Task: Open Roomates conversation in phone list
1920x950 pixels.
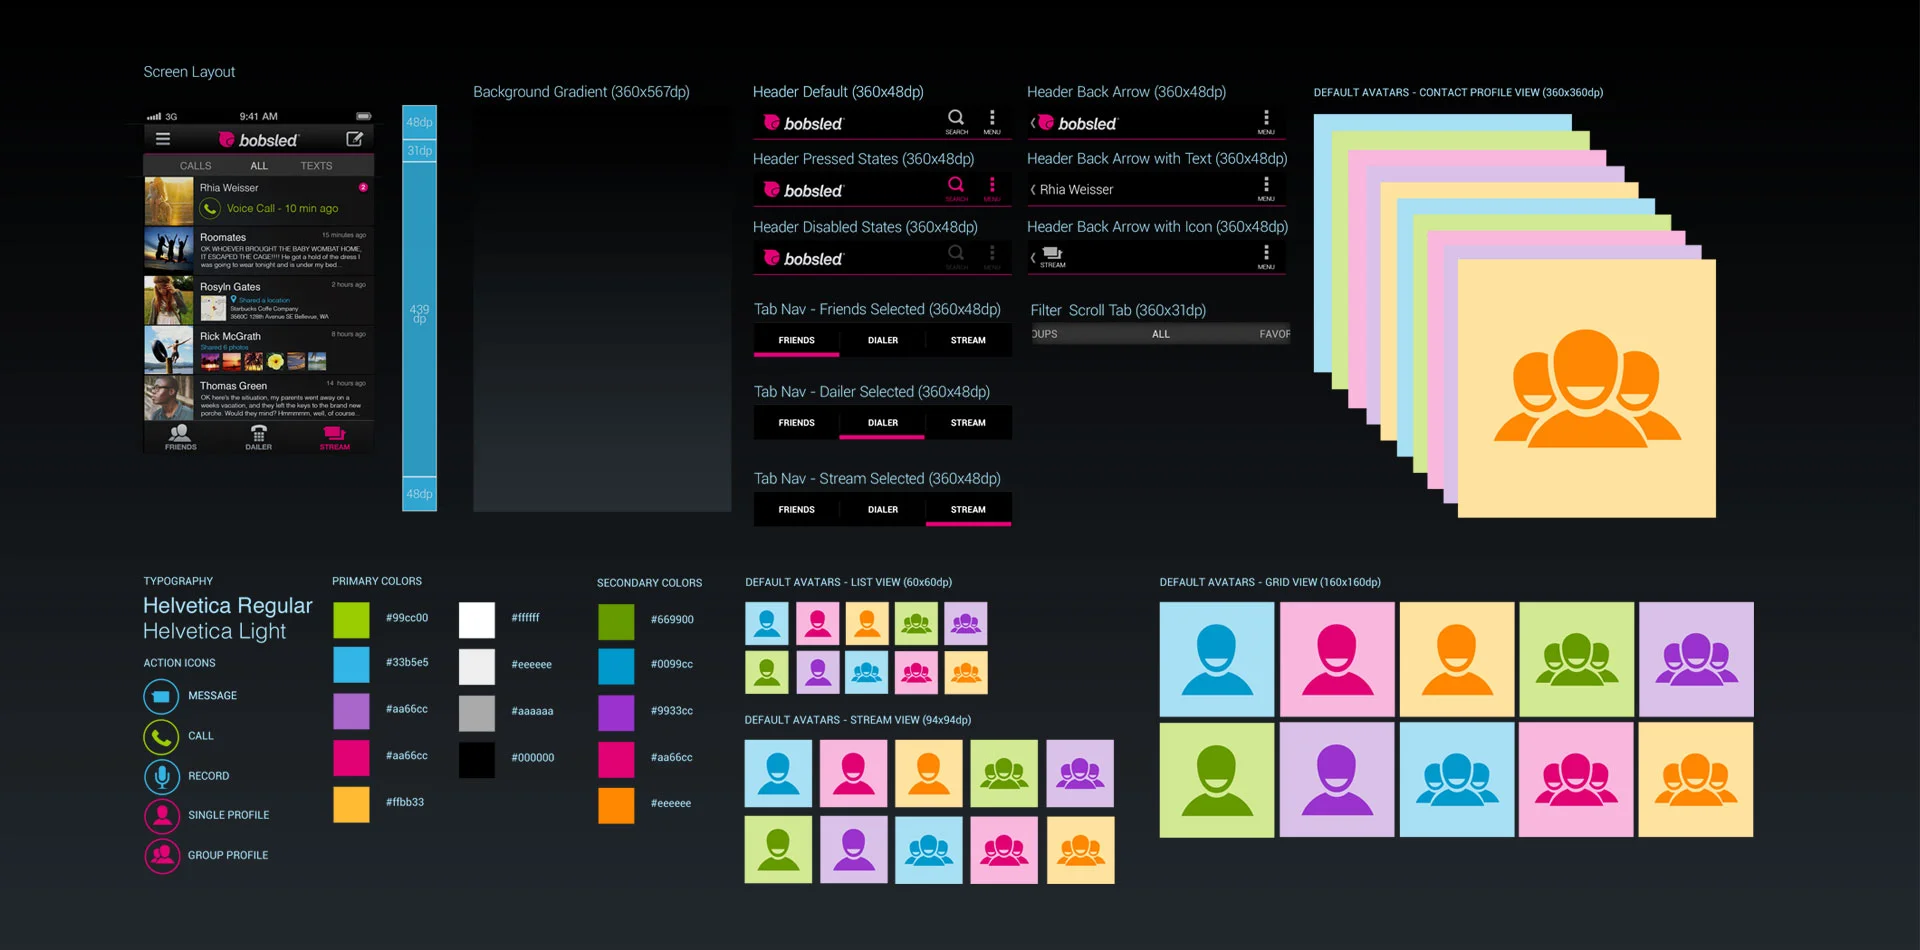Action: pos(259,251)
